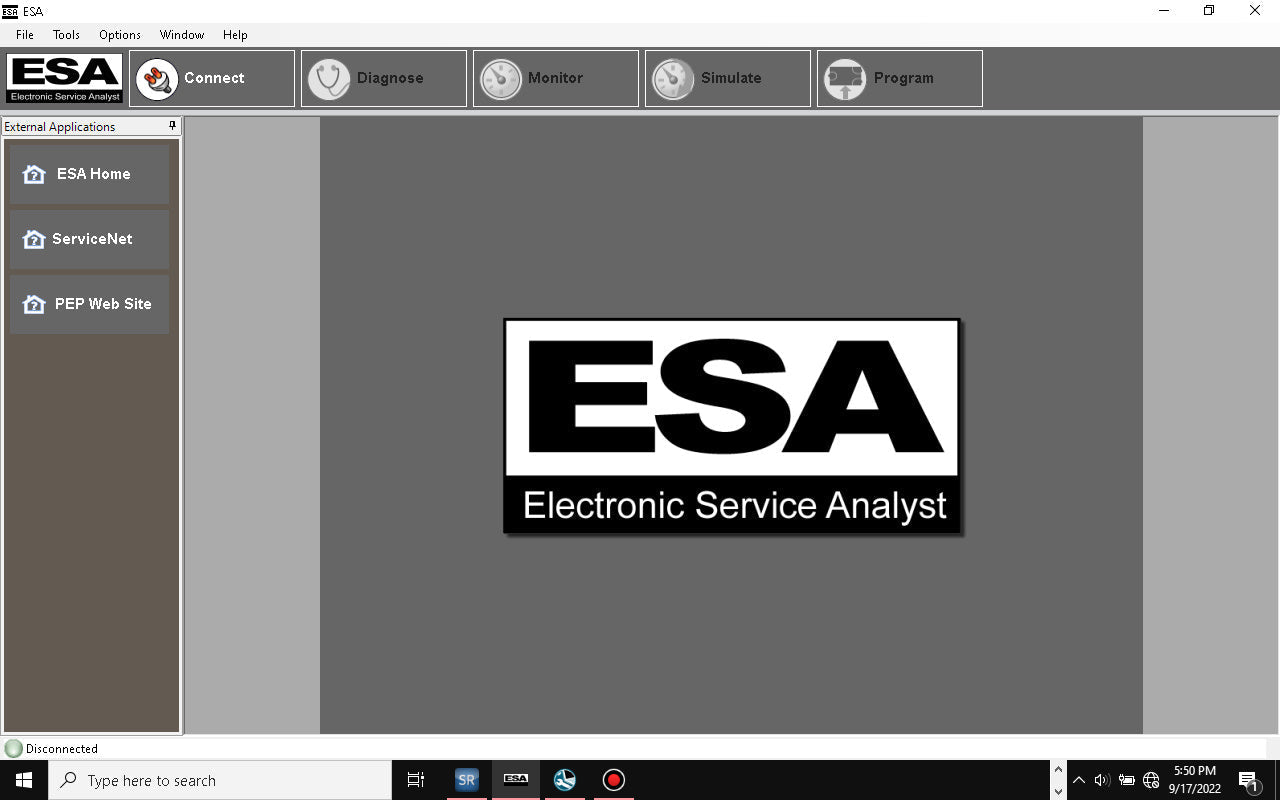Click the red record taskbar icon
This screenshot has width=1280, height=800.
613,780
